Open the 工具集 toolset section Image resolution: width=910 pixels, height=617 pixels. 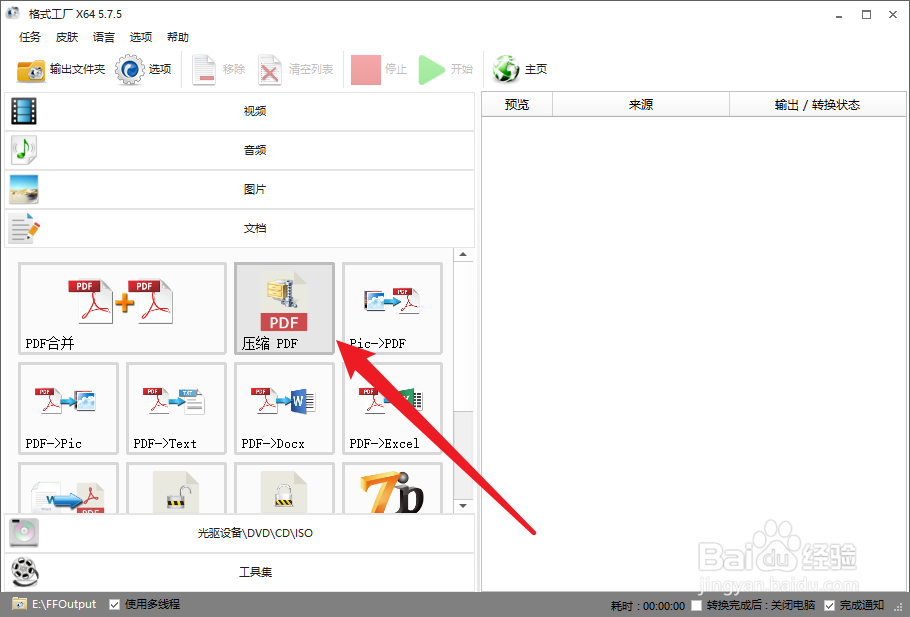coord(255,572)
